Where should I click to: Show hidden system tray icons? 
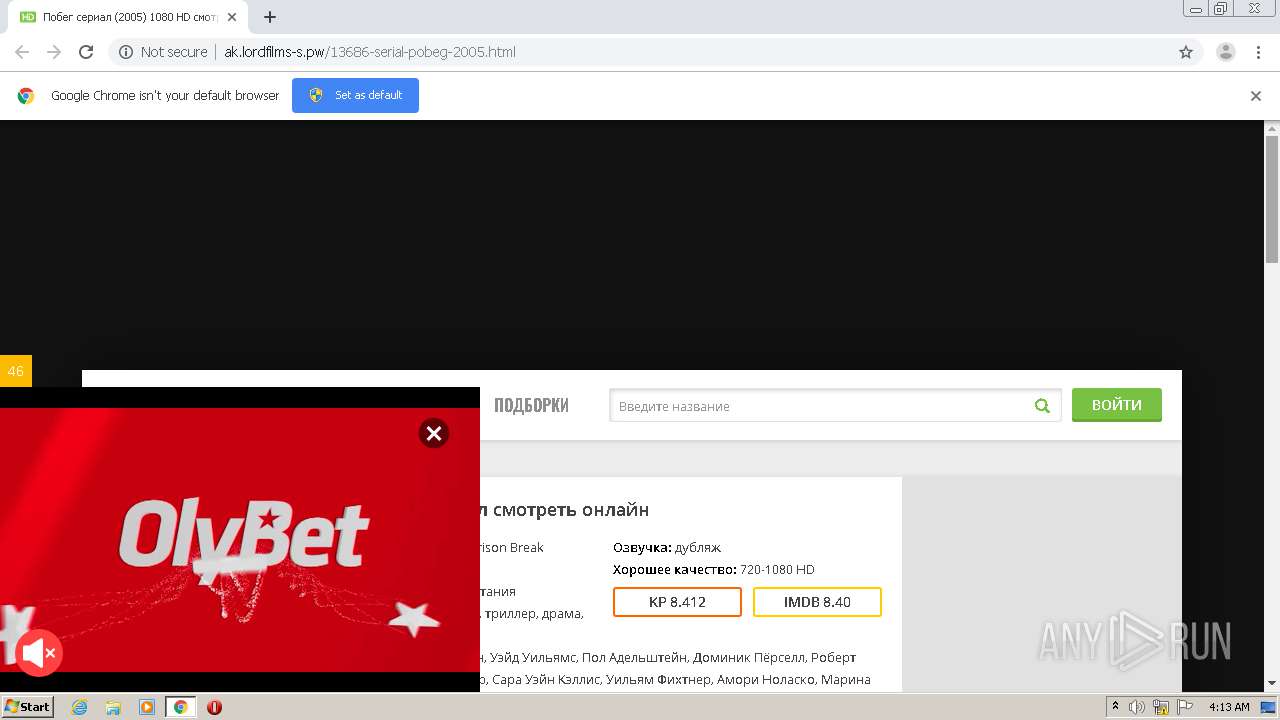(1115, 707)
